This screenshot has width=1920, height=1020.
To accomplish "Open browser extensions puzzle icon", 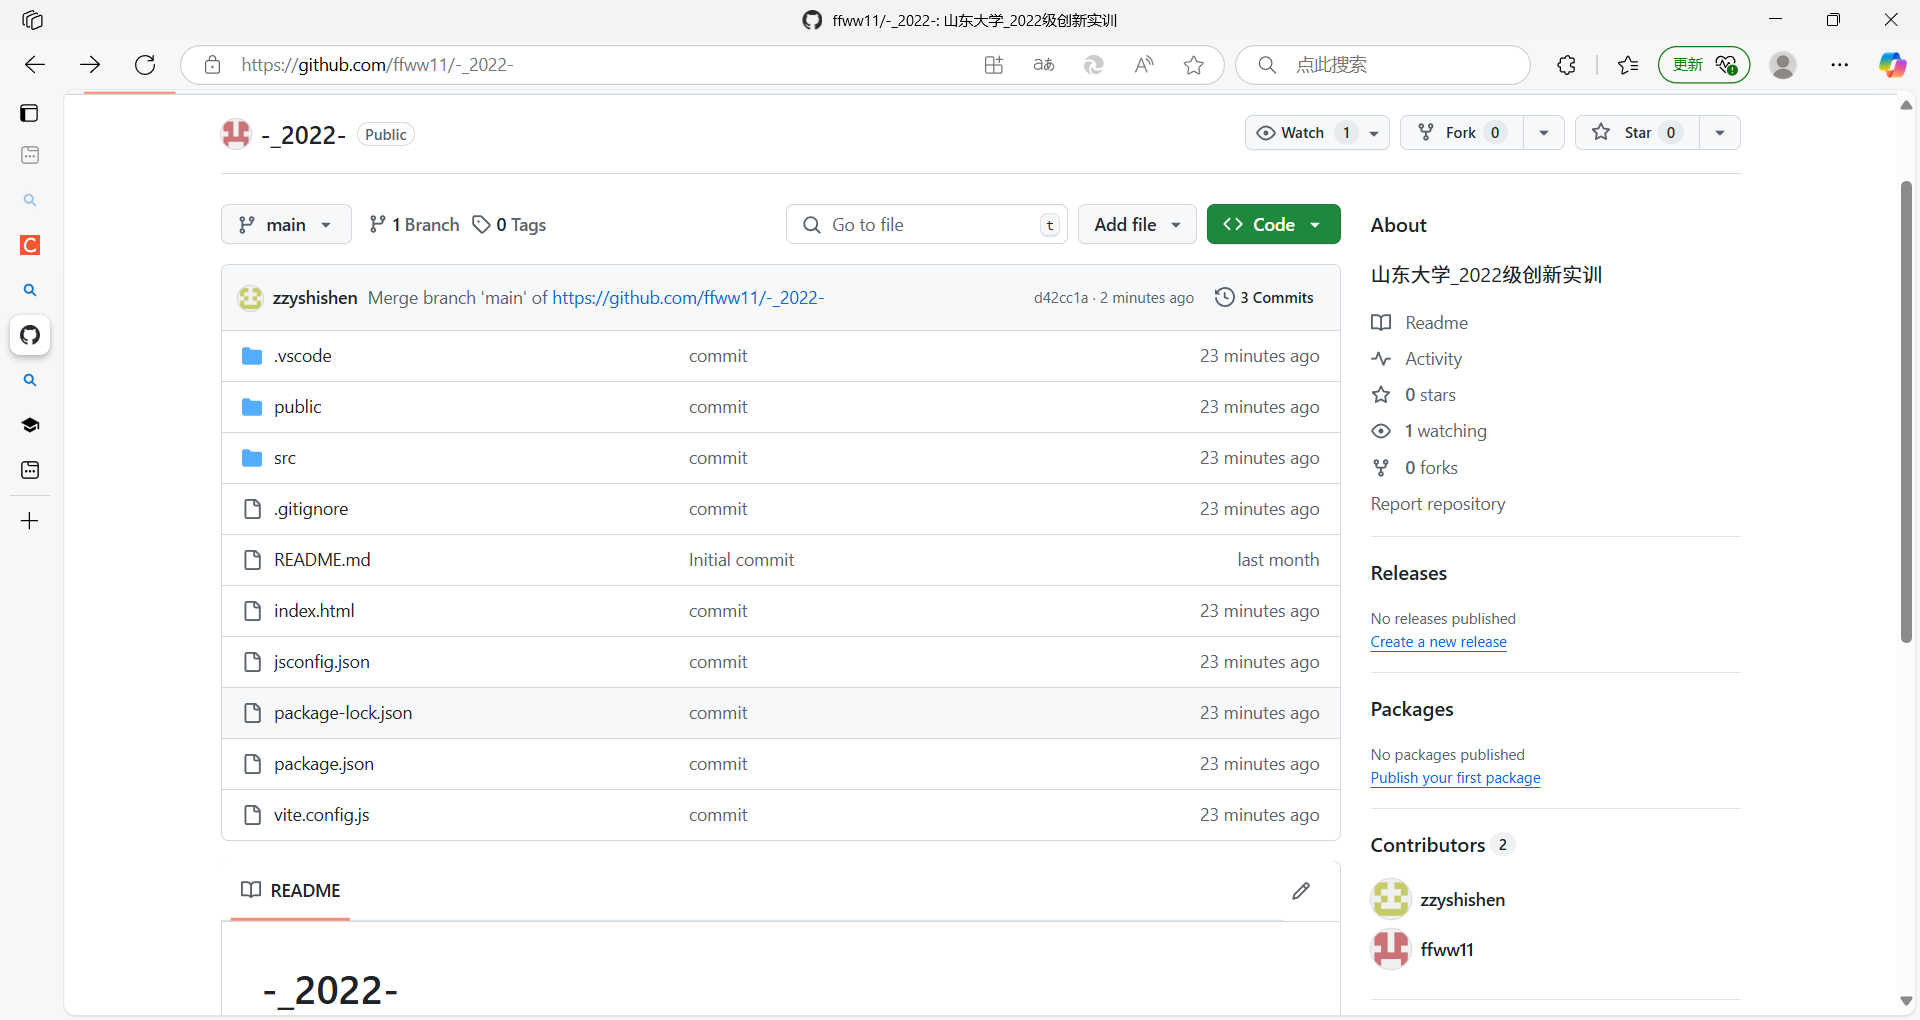I will [1566, 65].
